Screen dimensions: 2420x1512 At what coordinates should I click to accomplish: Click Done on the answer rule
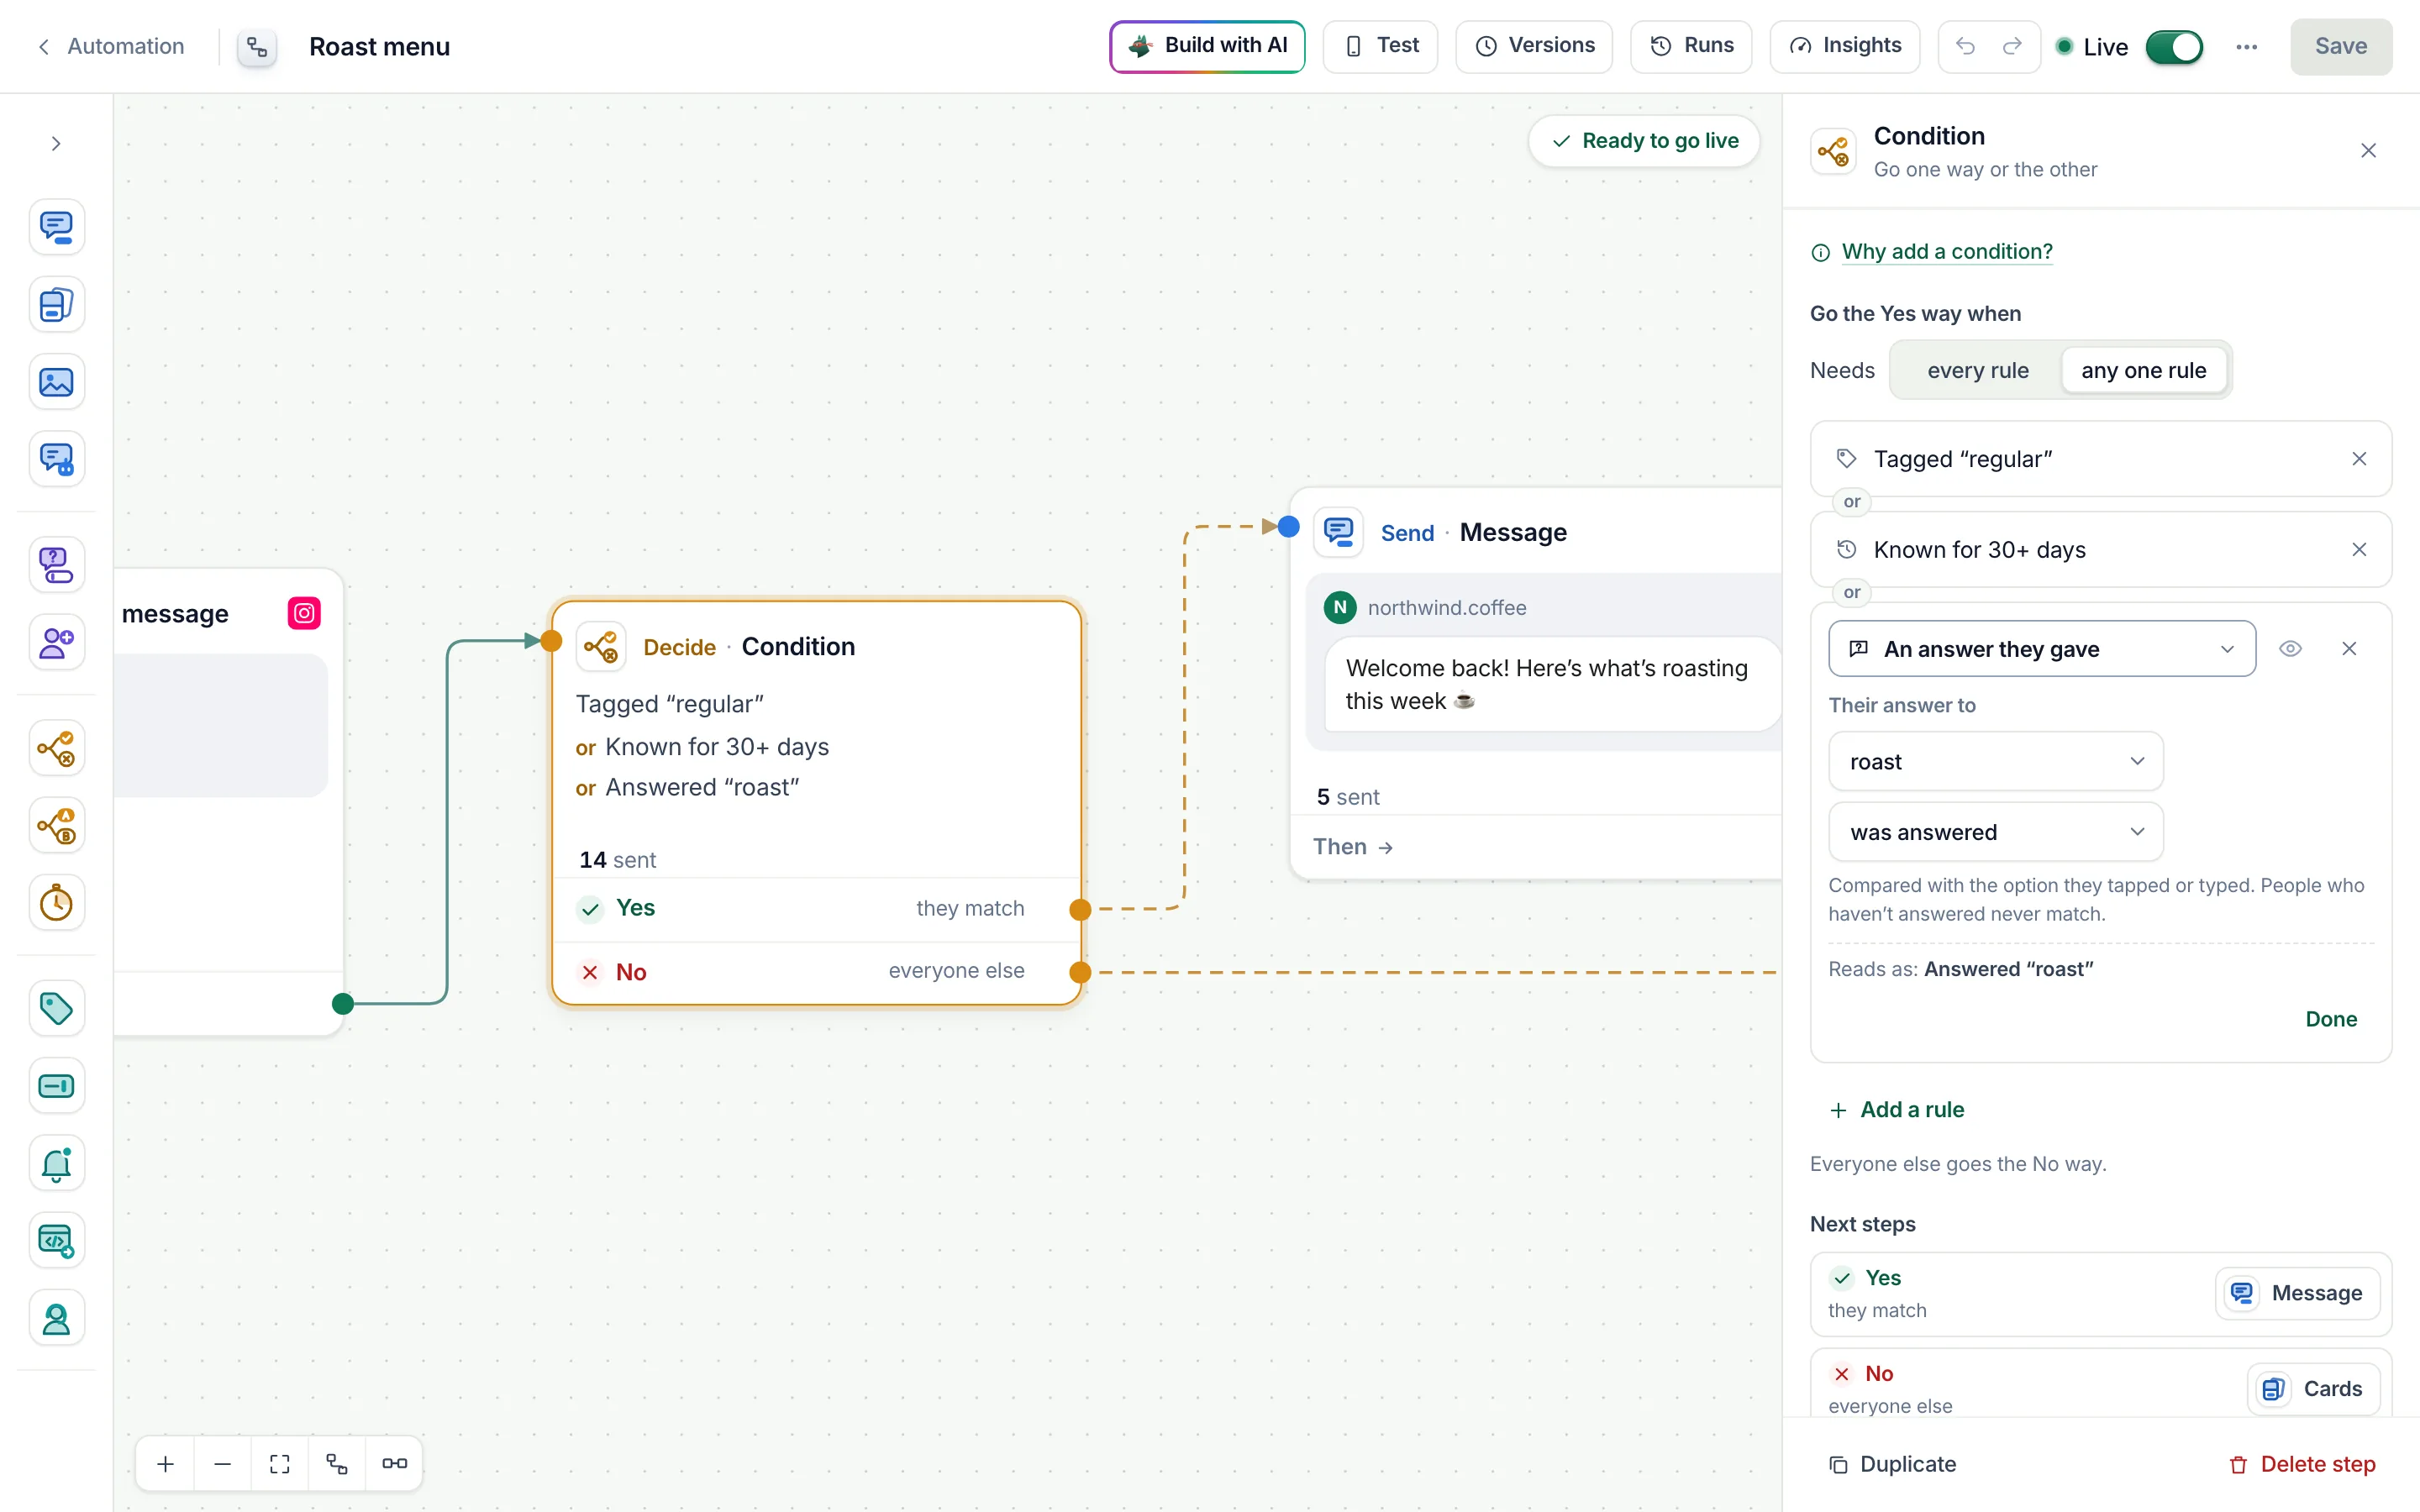pos(2331,1019)
